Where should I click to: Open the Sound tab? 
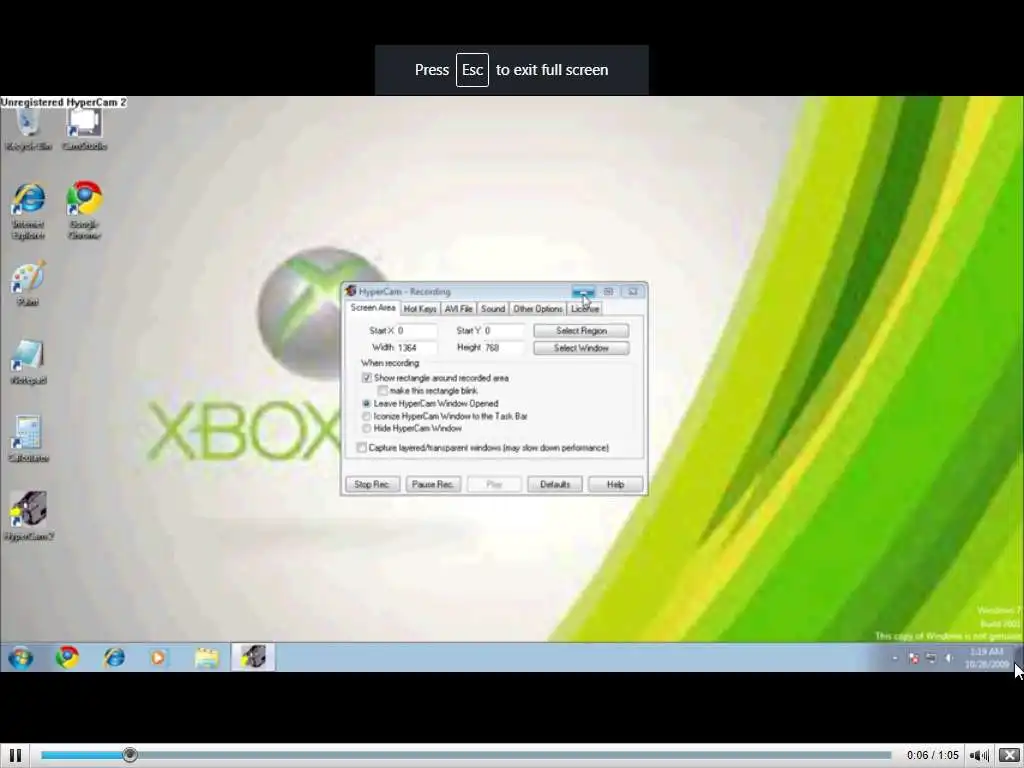click(493, 309)
